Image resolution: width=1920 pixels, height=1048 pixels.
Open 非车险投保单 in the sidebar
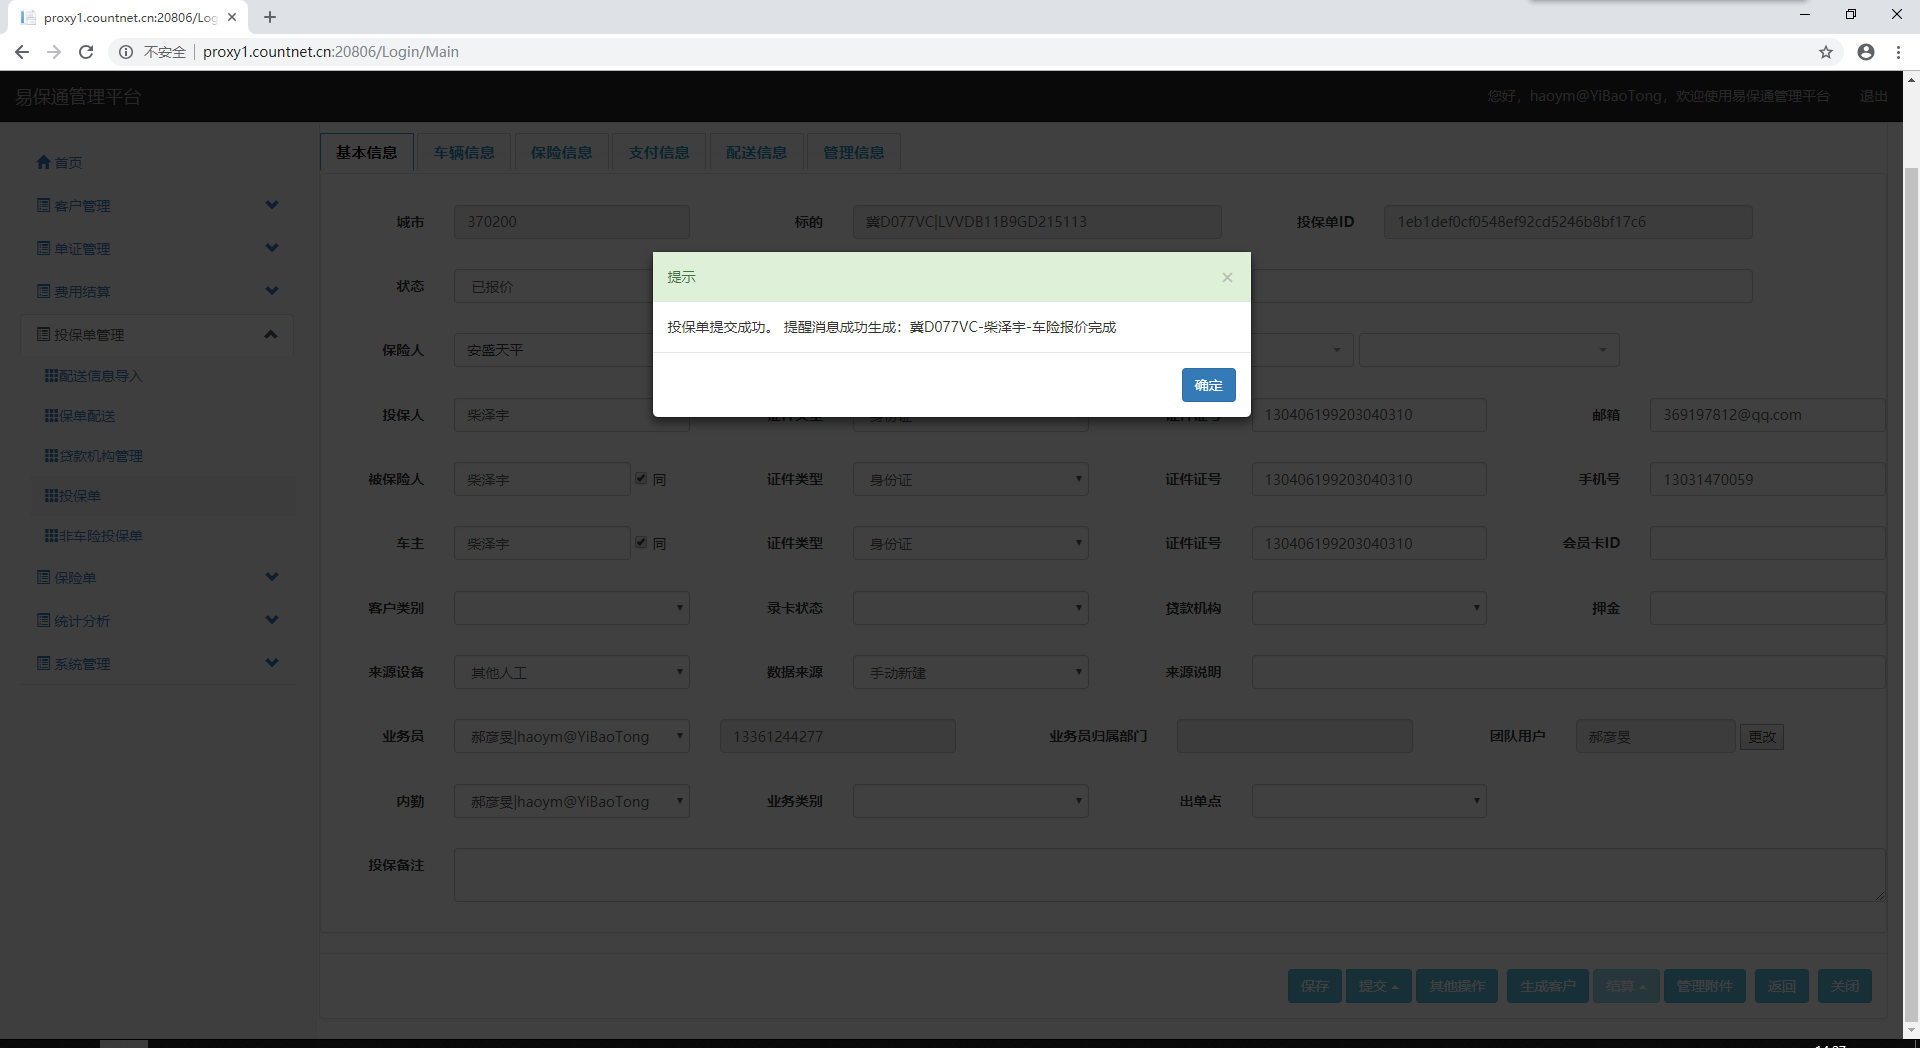coord(94,536)
